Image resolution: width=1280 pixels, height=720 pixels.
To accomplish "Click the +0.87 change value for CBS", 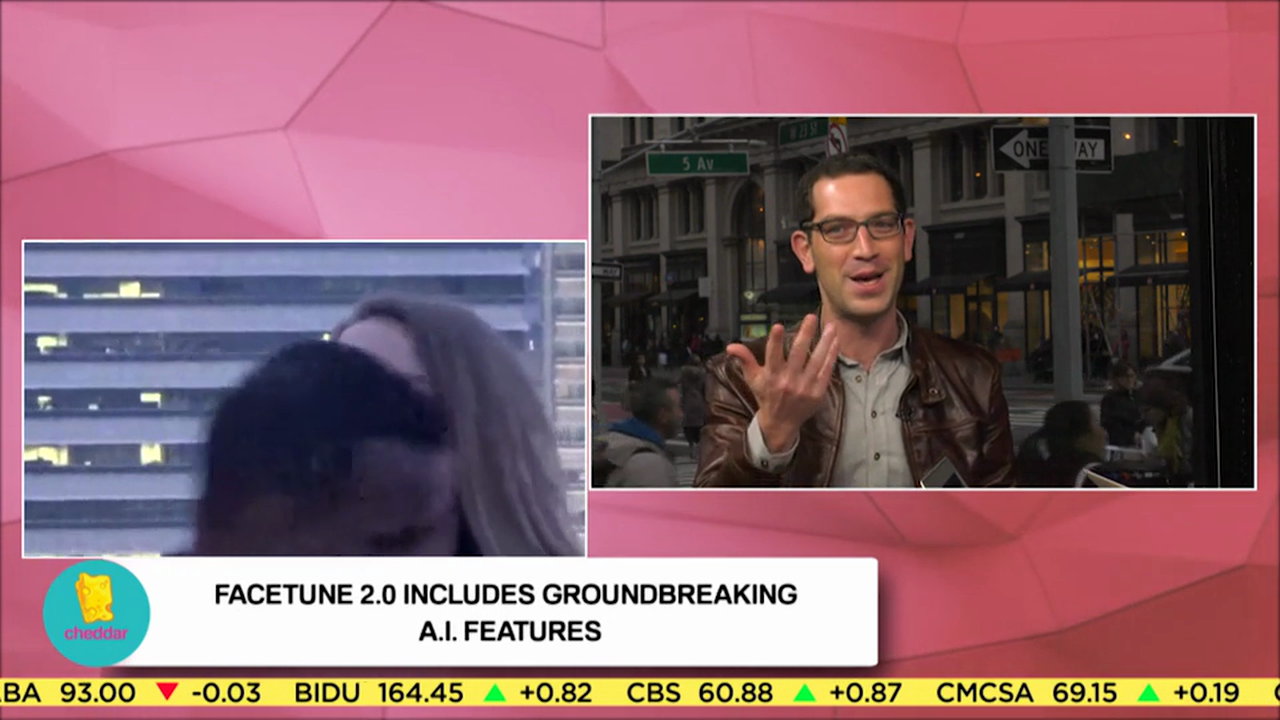I will (x=864, y=692).
